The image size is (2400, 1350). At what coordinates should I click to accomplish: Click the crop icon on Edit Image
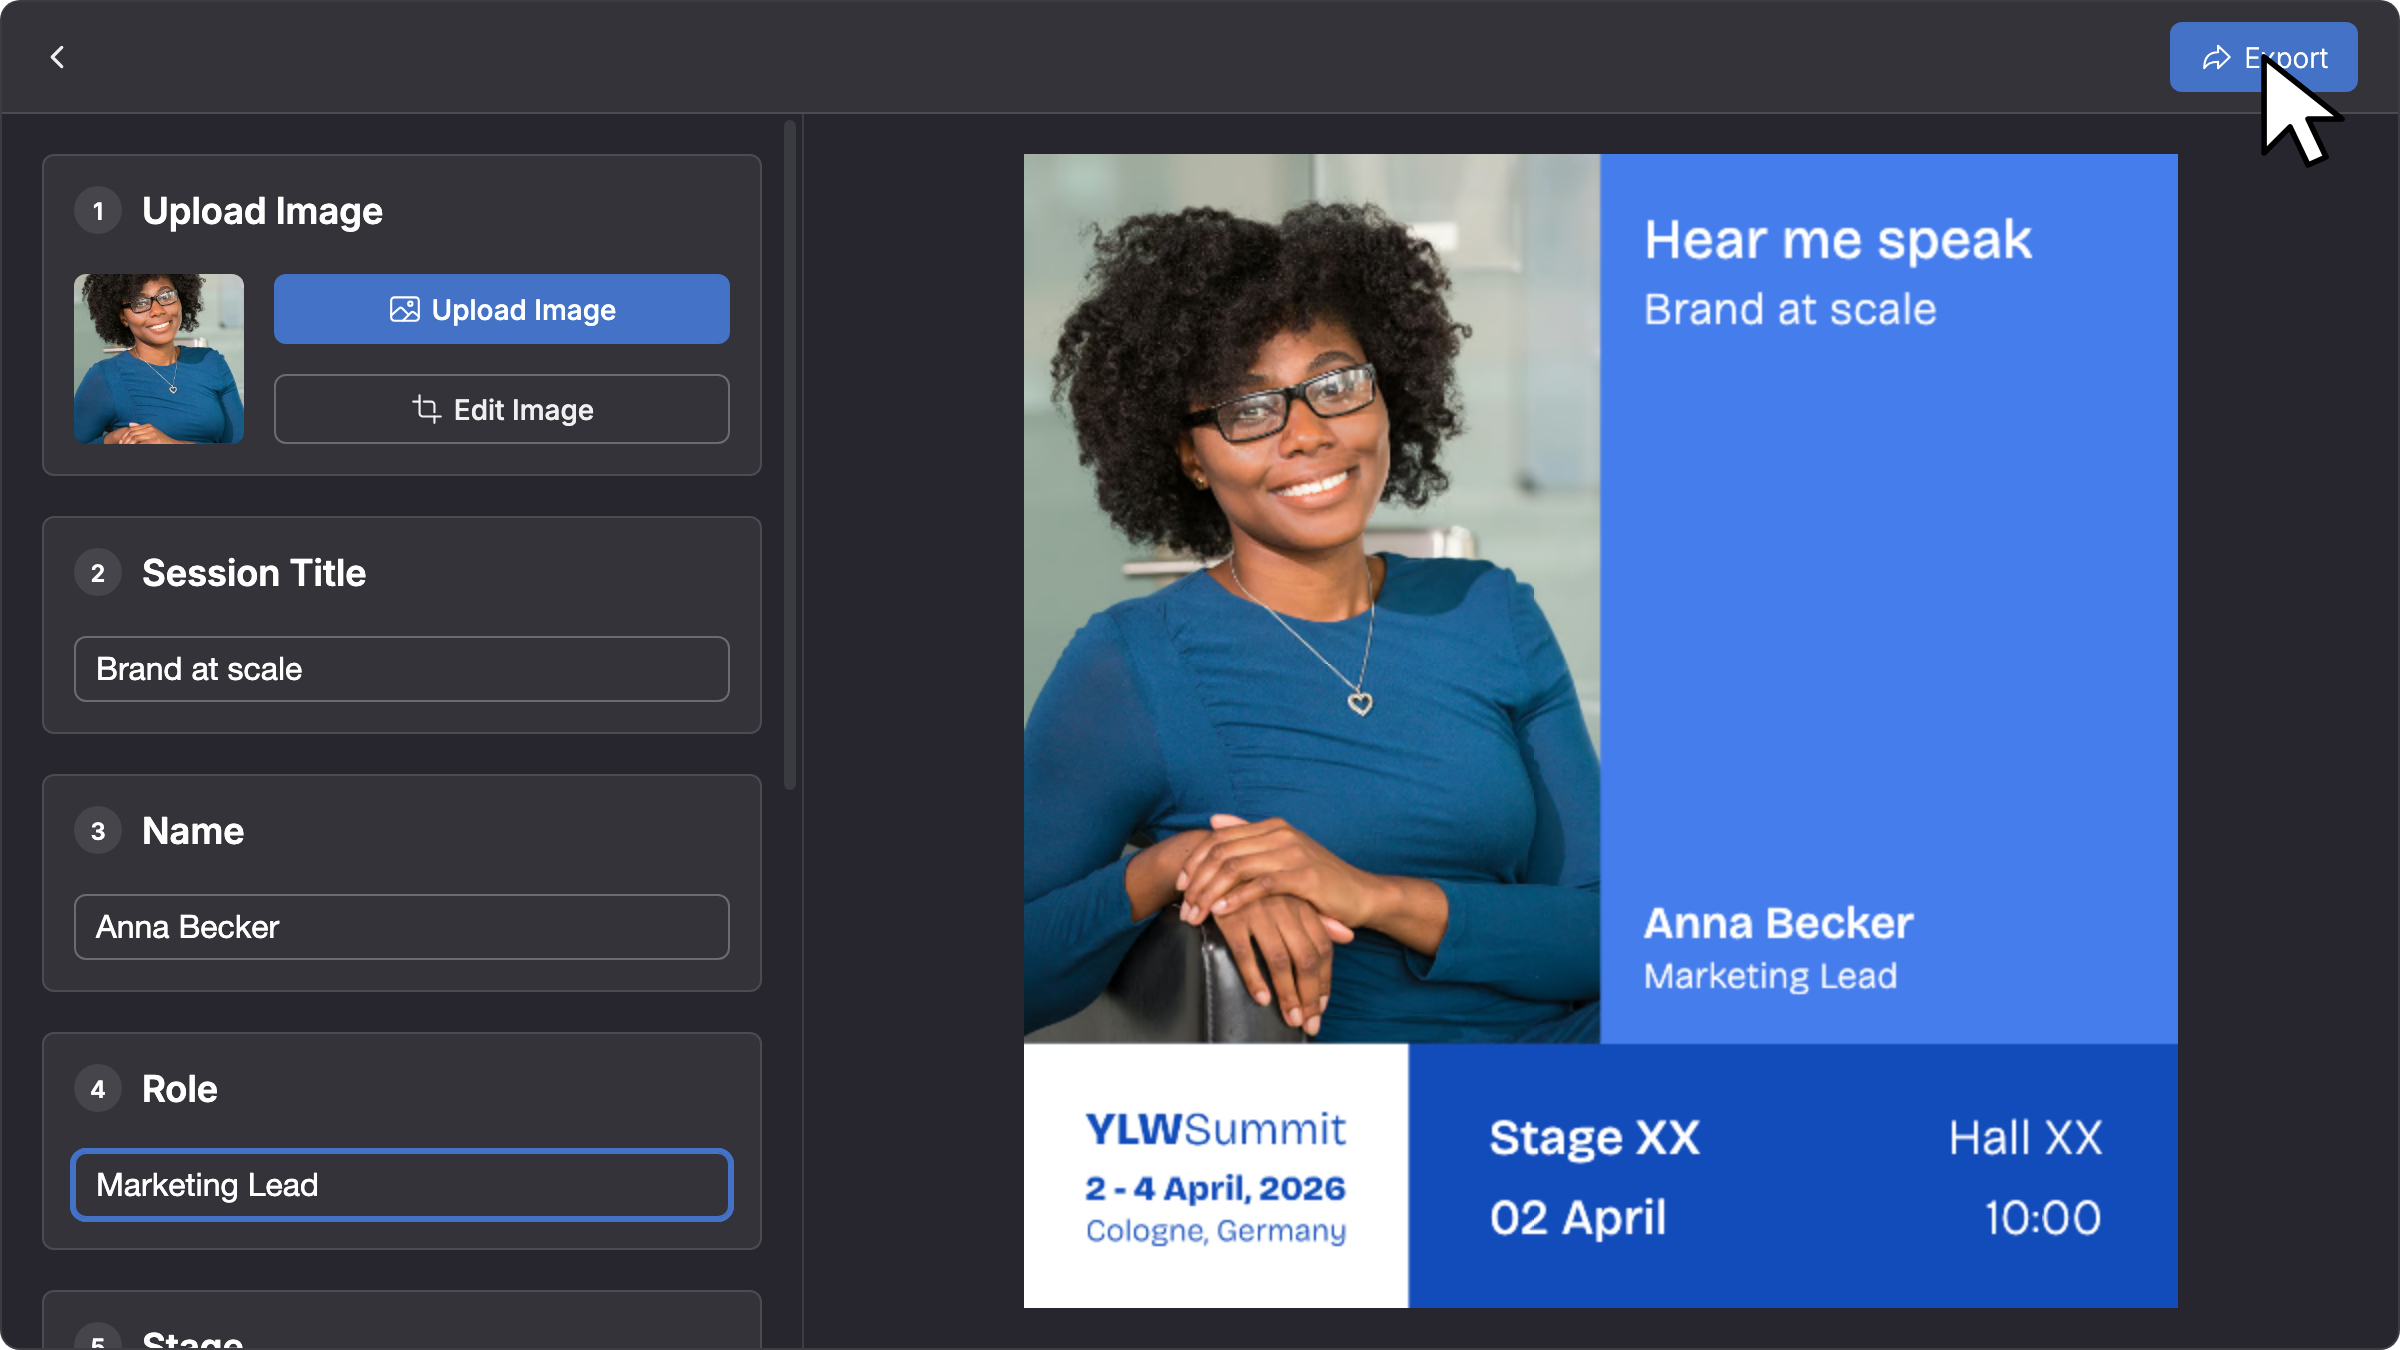pos(427,408)
